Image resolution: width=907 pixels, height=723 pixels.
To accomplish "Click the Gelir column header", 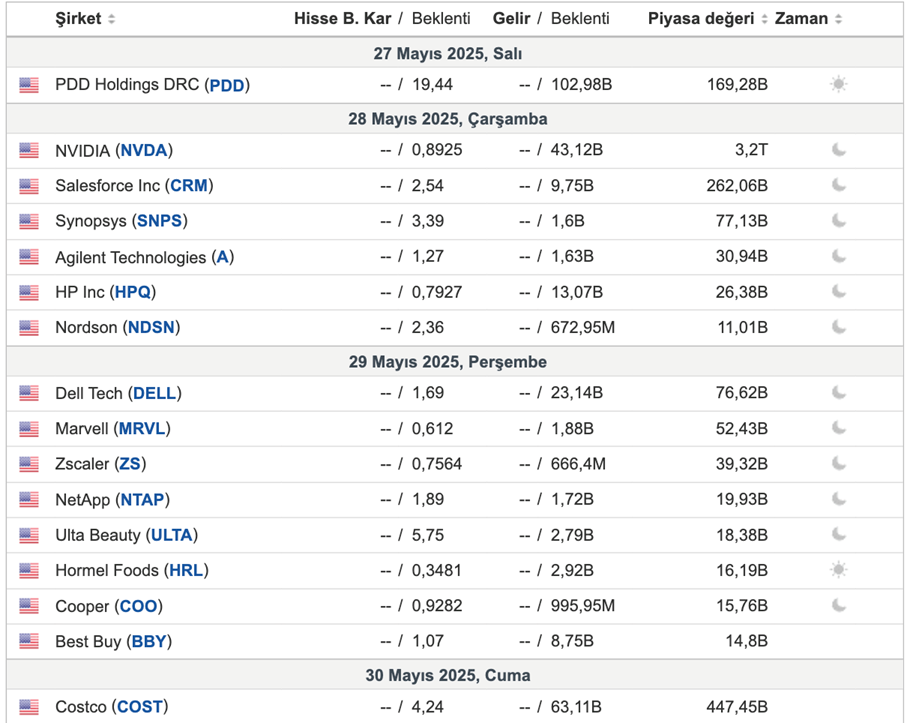I will (511, 19).
